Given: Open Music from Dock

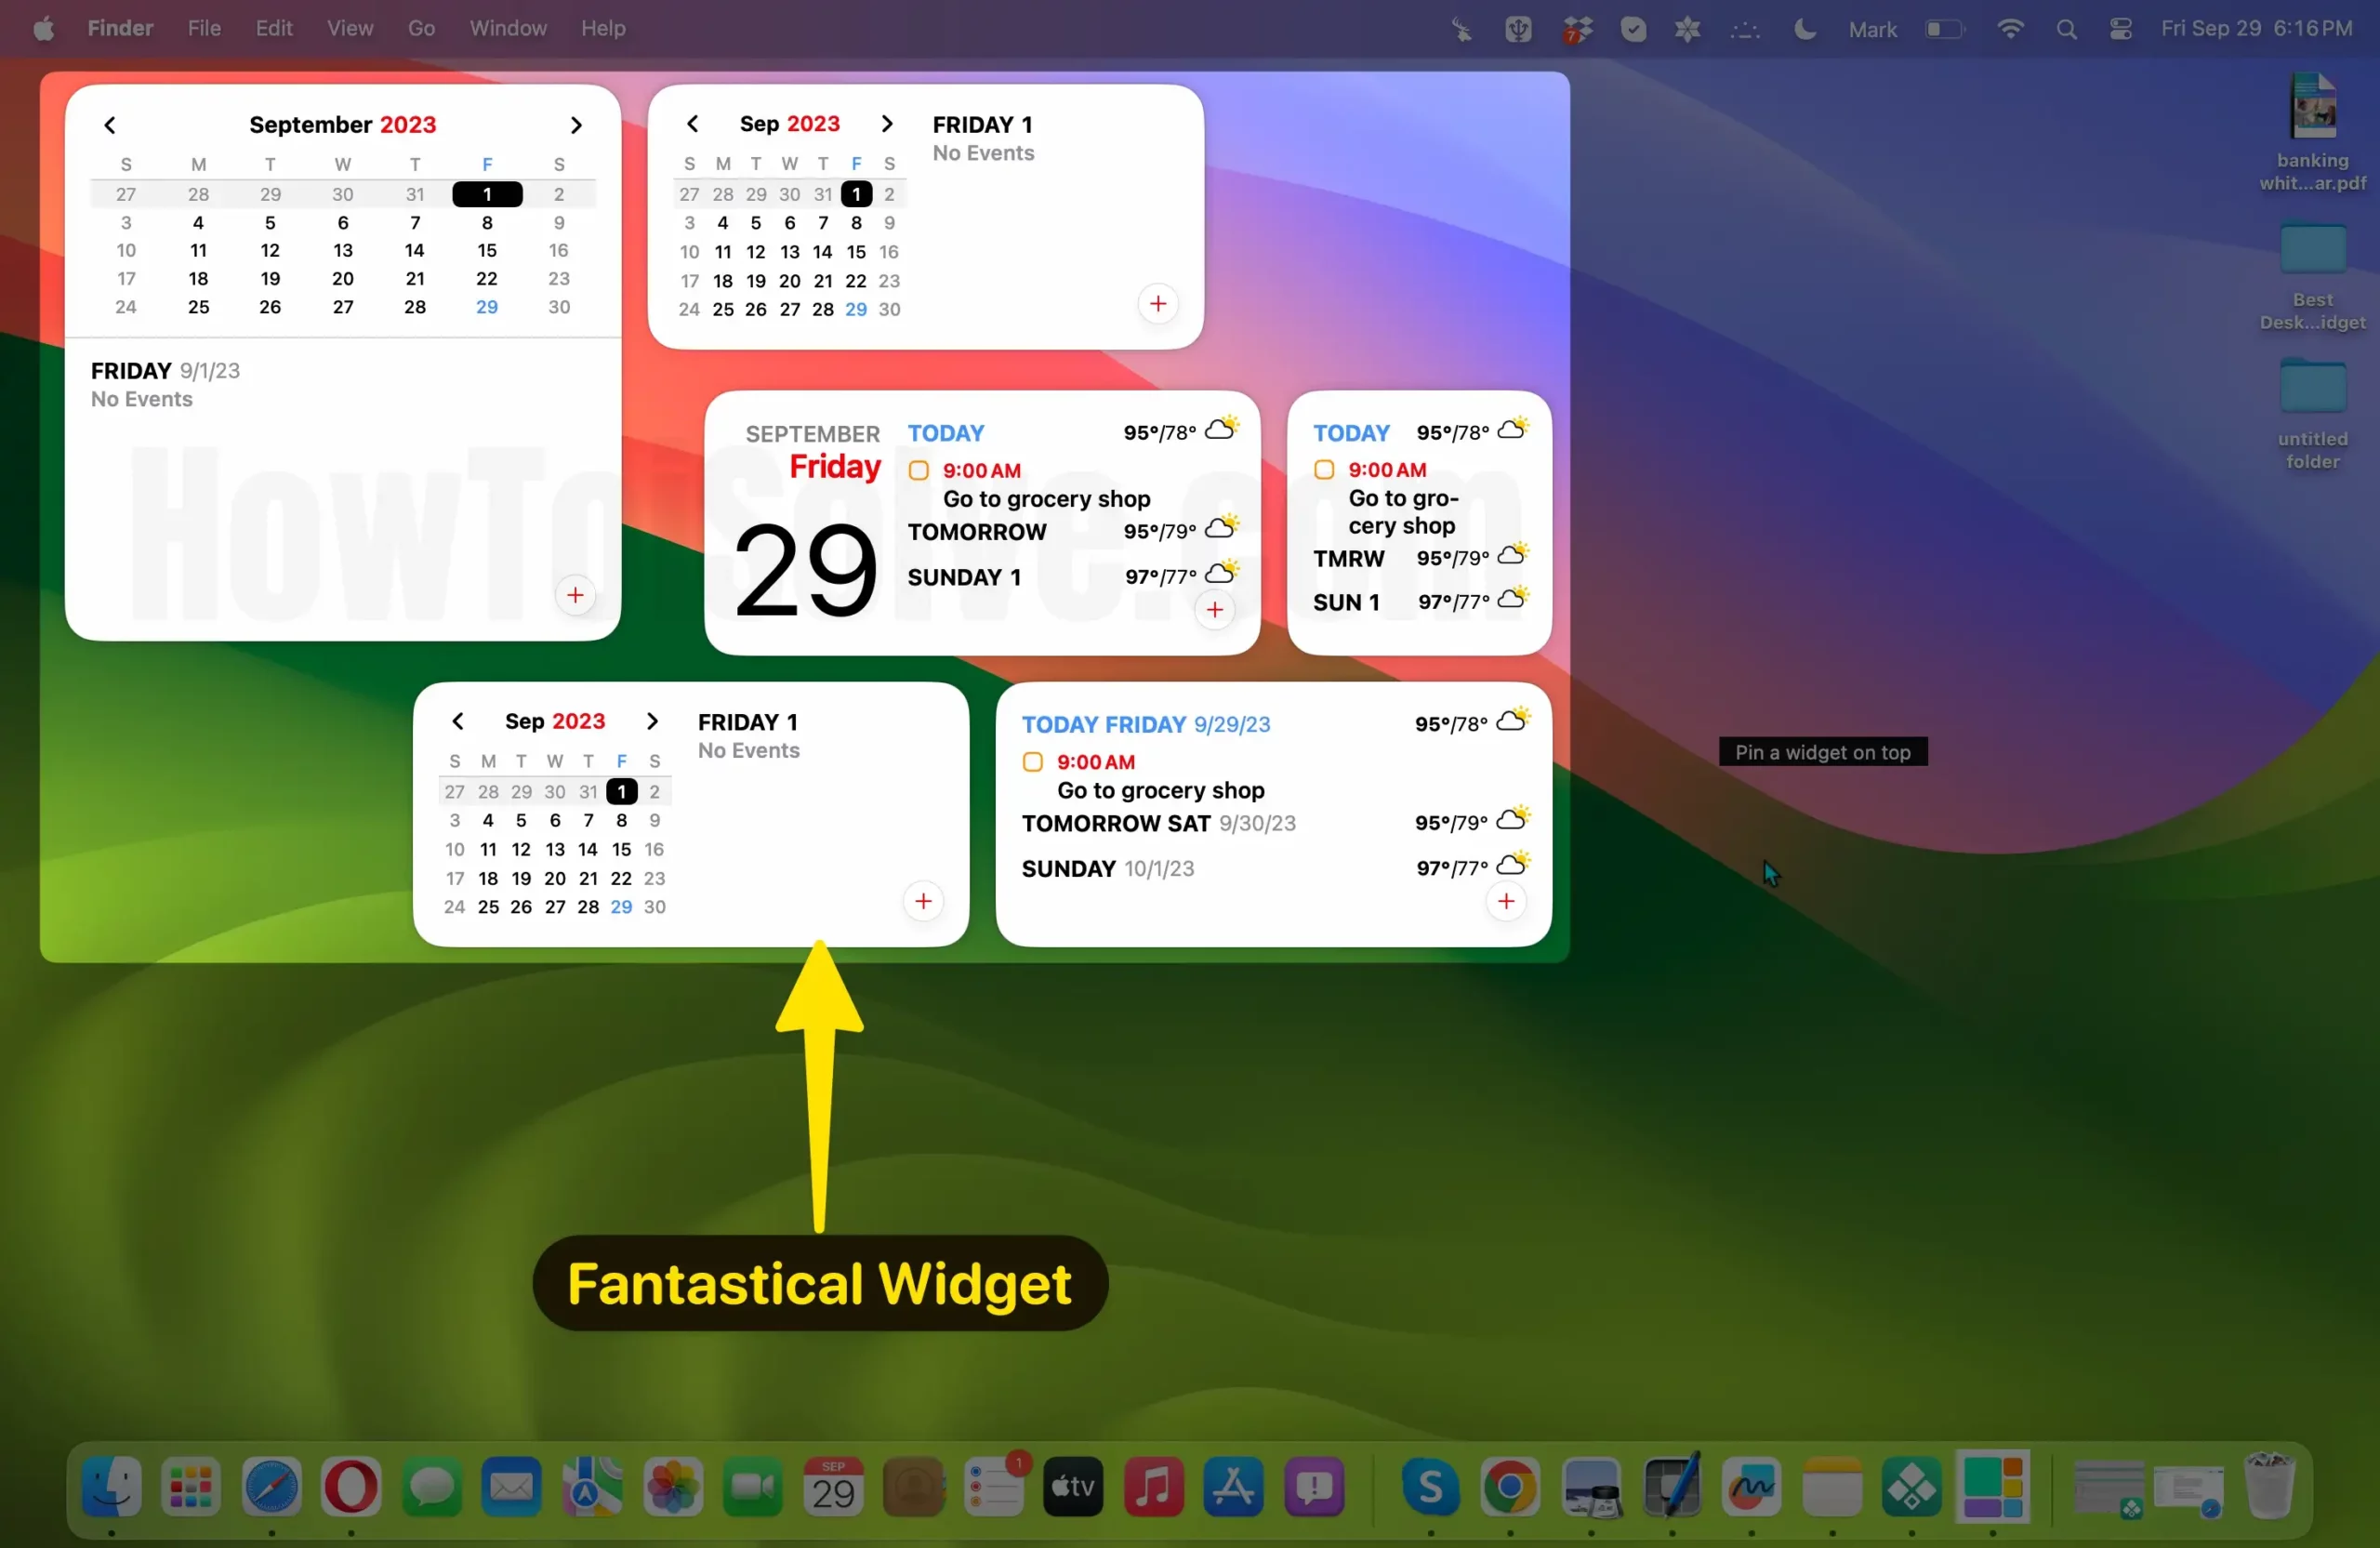Looking at the screenshot, I should tap(1153, 1487).
